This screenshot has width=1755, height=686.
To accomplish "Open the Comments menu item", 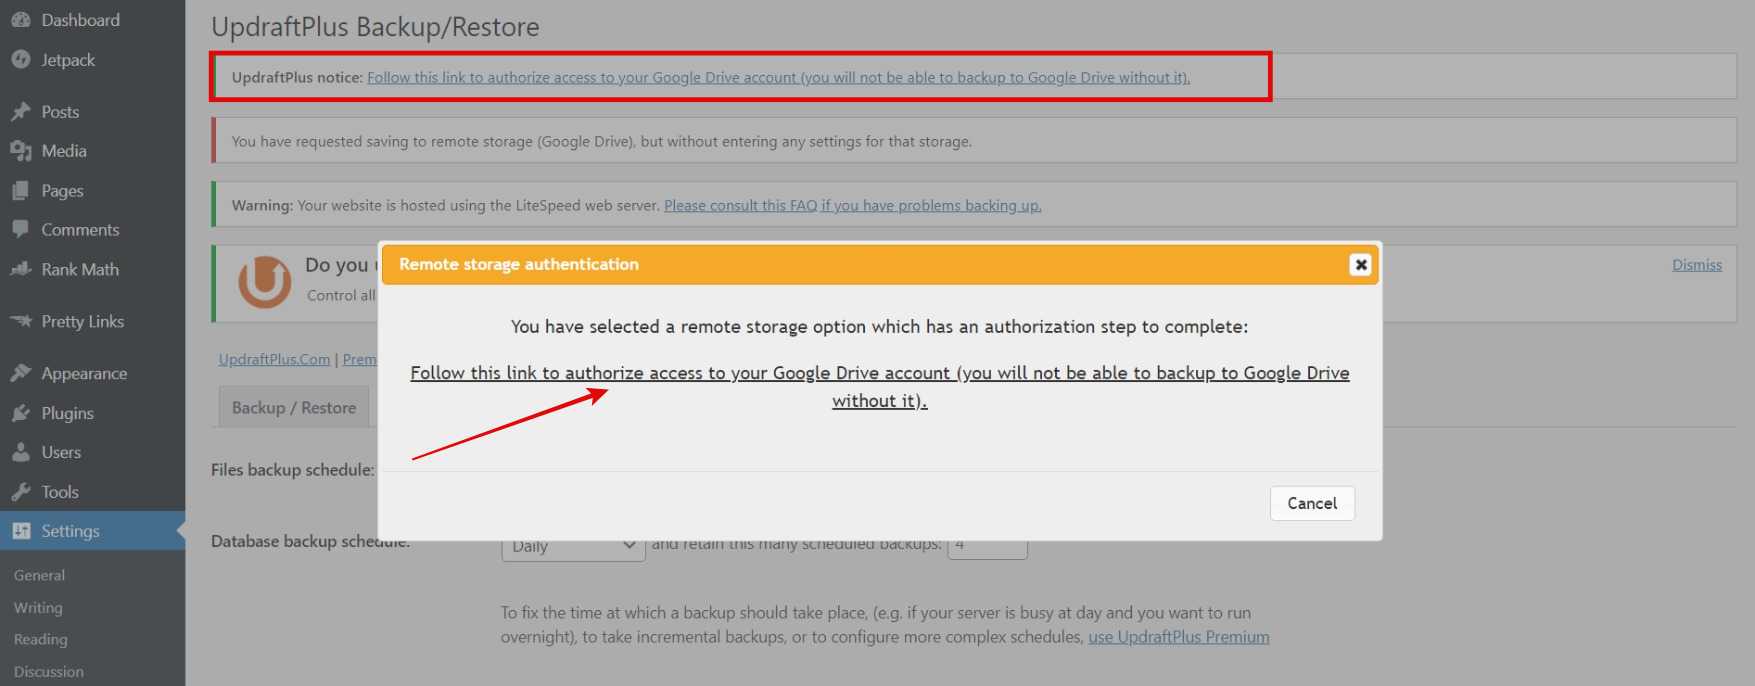I will pyautogui.click(x=80, y=230).
